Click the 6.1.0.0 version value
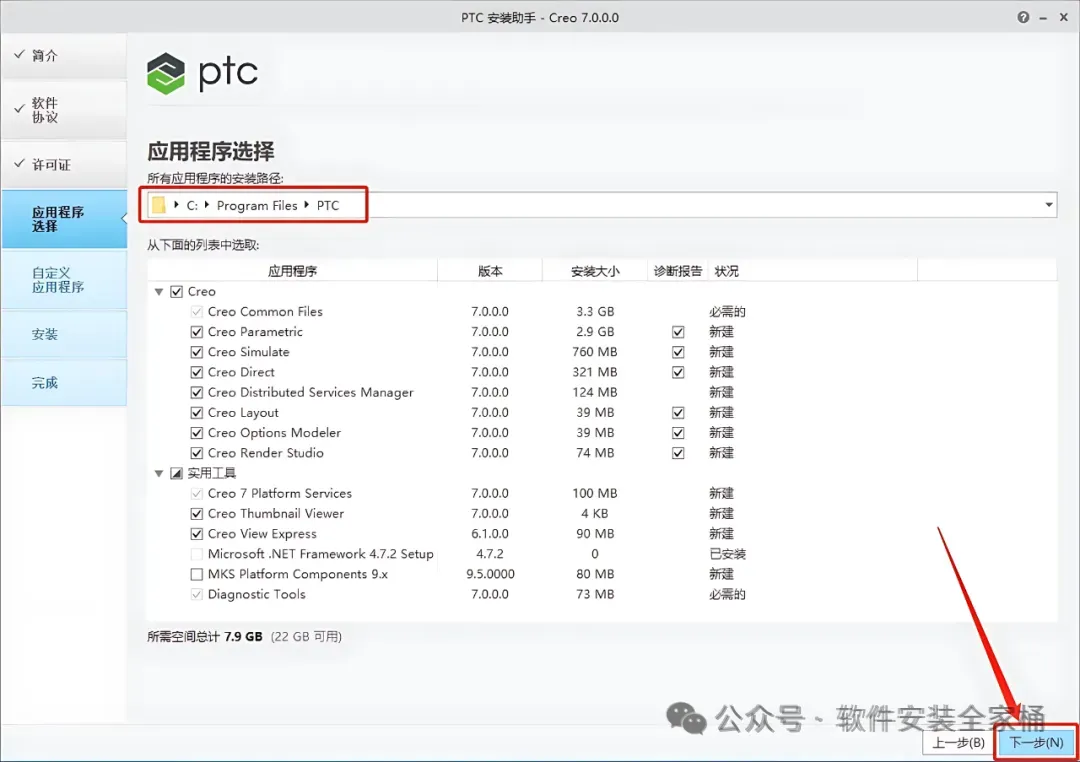This screenshot has height=762, width=1080. tap(490, 534)
